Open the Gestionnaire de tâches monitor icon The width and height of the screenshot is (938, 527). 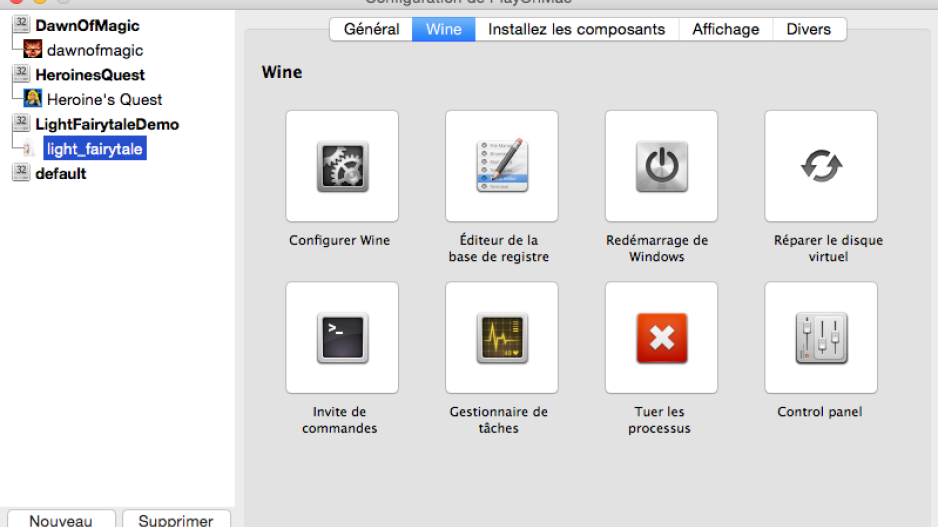click(x=502, y=338)
